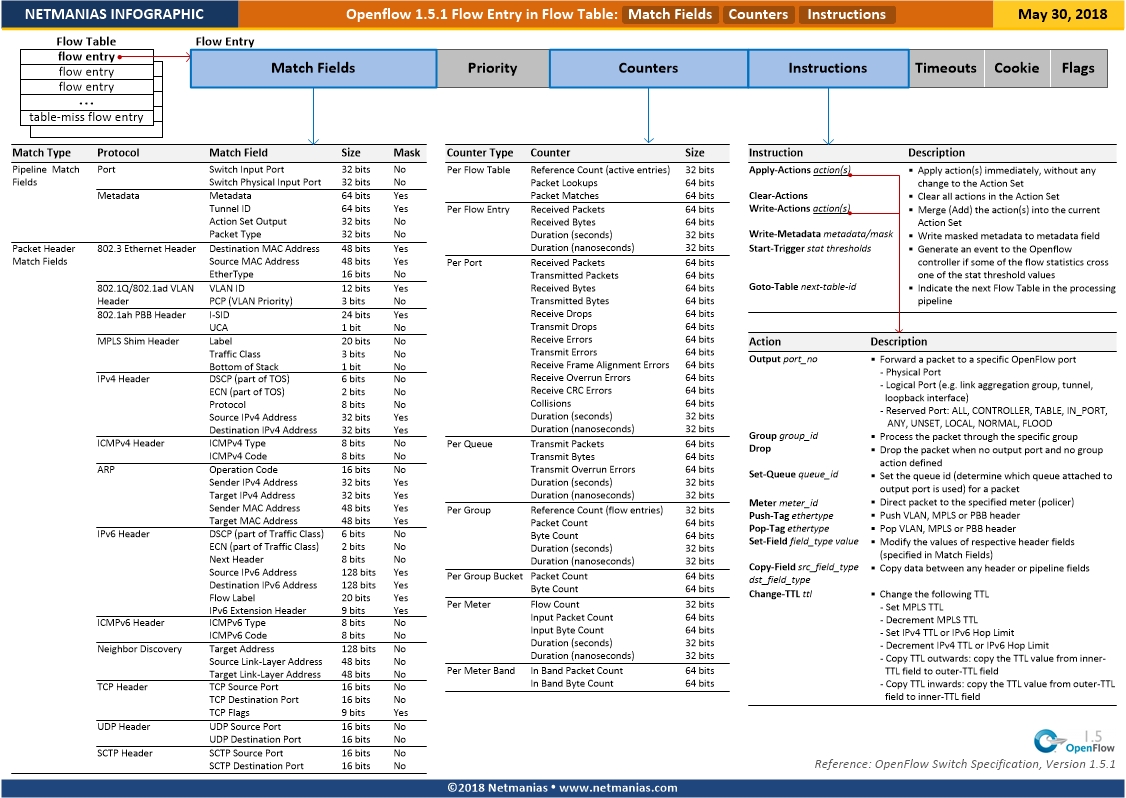Click the 'EtherType' match field
Image resolution: width=1126 pixels, height=798 pixels.
tap(231, 274)
